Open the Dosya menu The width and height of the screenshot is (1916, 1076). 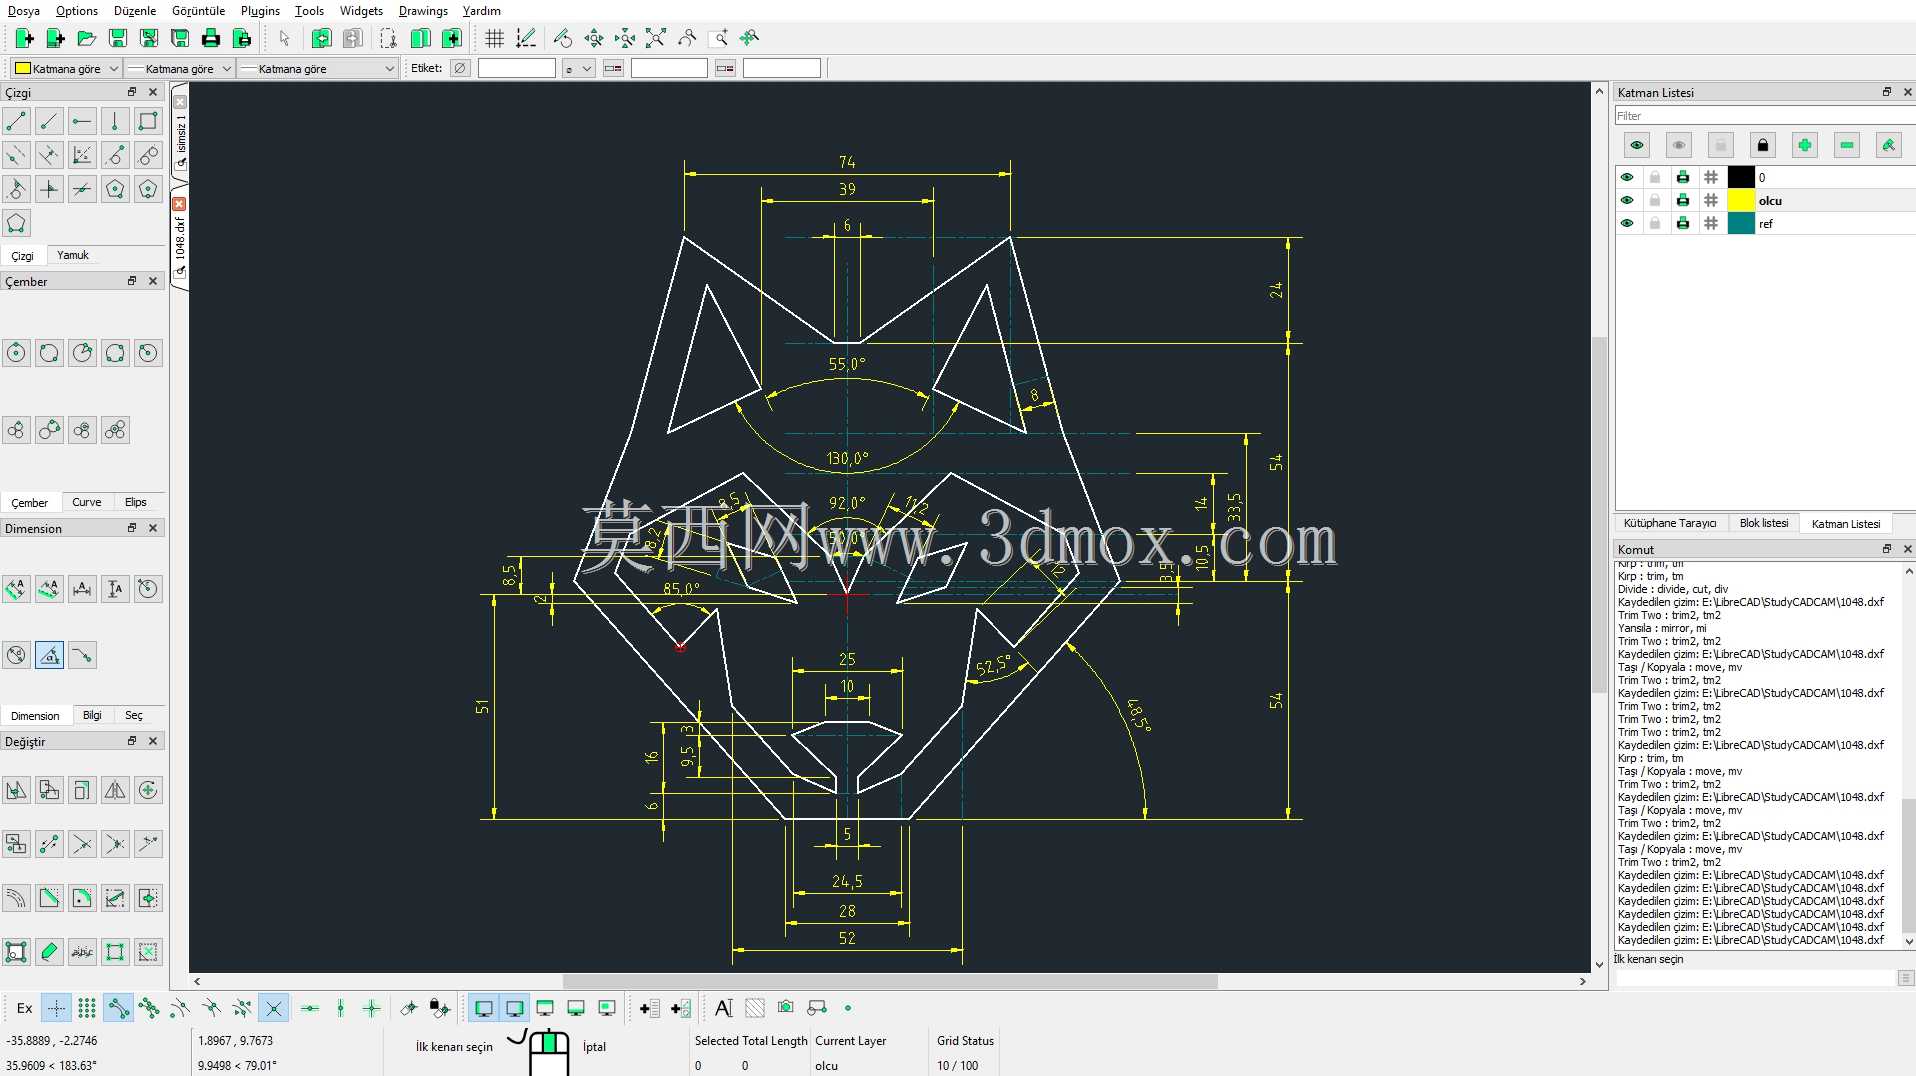pos(24,11)
